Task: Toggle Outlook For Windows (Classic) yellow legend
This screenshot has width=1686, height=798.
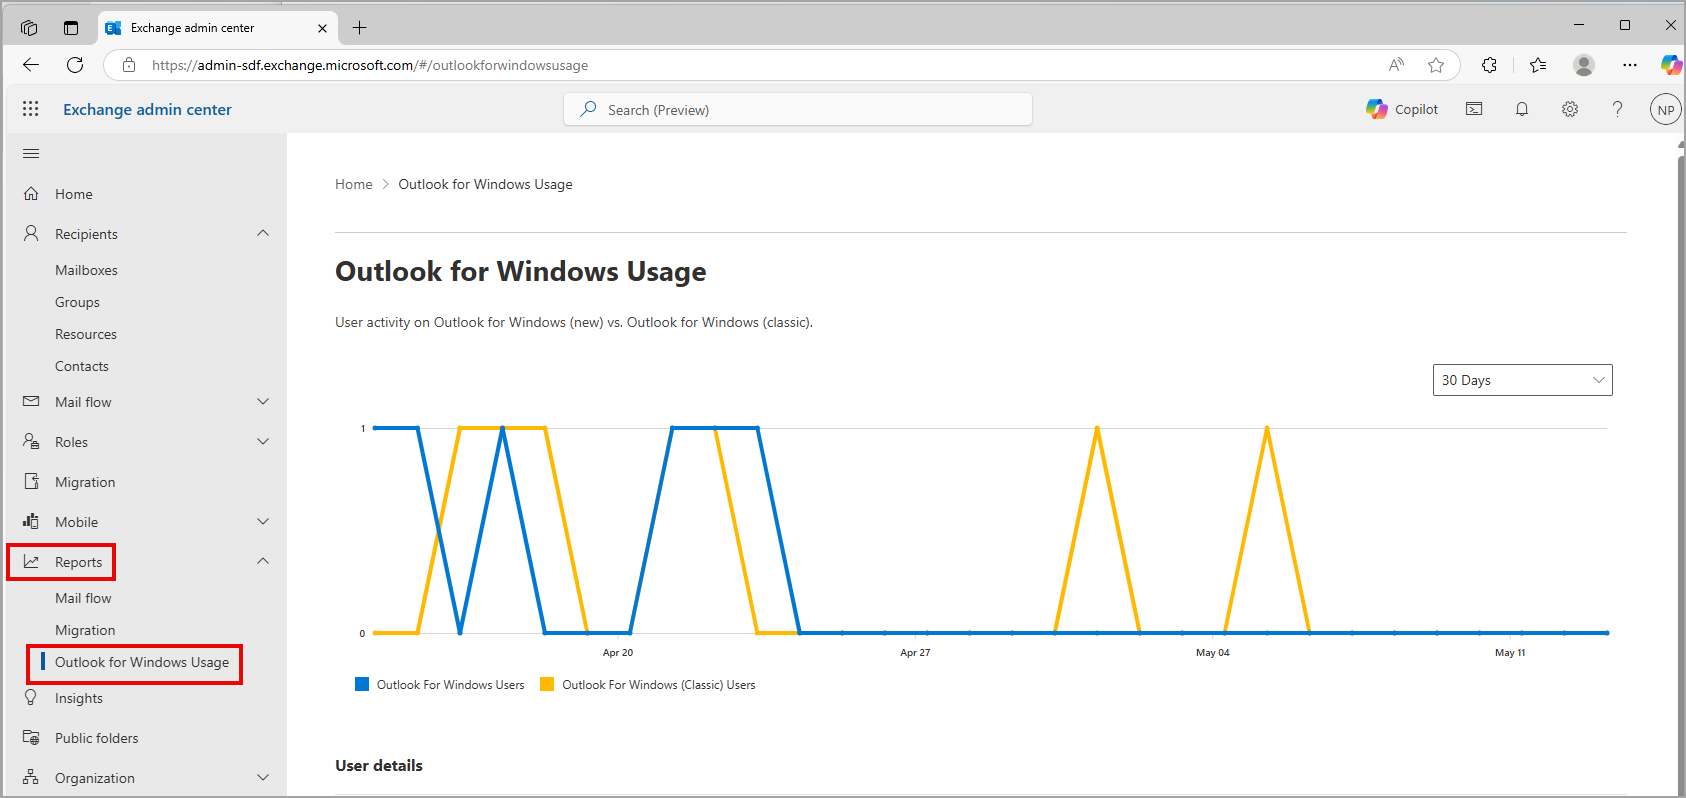Action: [x=648, y=685]
